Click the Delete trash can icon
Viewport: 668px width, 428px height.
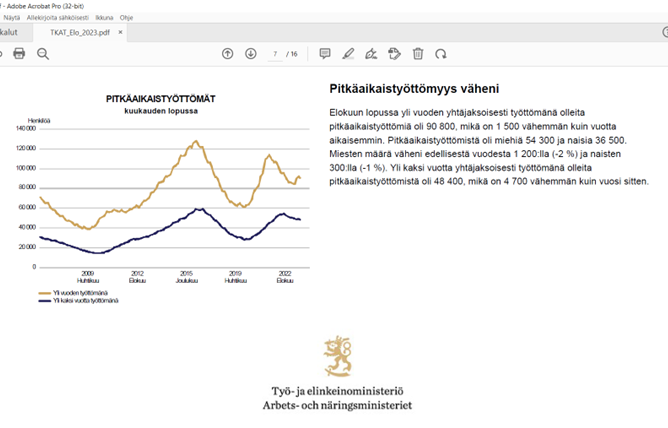tap(418, 53)
